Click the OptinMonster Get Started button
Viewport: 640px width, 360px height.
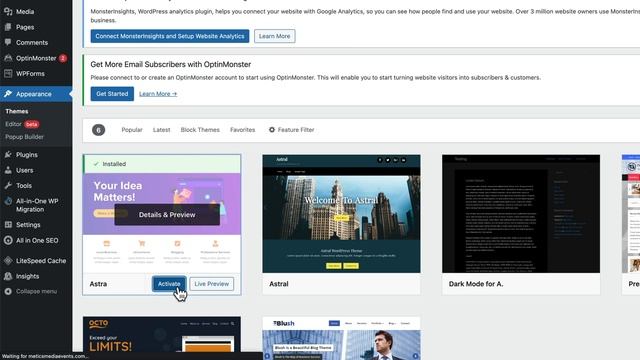[112, 94]
